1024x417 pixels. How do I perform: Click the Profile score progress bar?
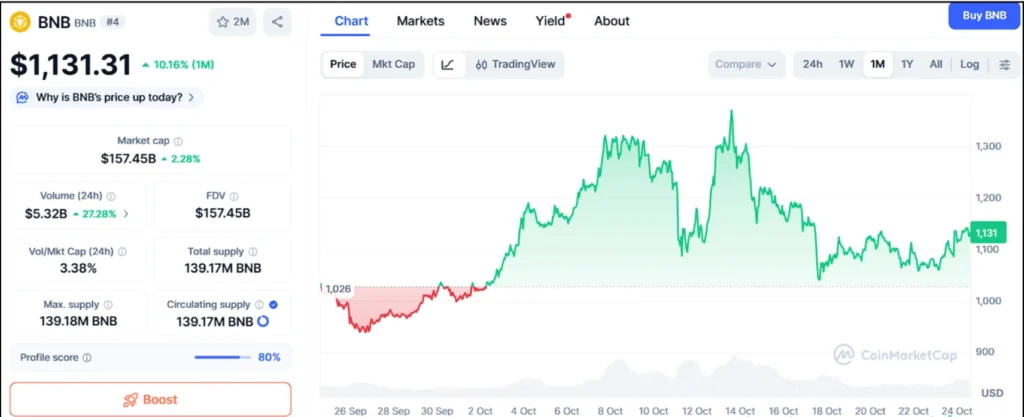(223, 357)
